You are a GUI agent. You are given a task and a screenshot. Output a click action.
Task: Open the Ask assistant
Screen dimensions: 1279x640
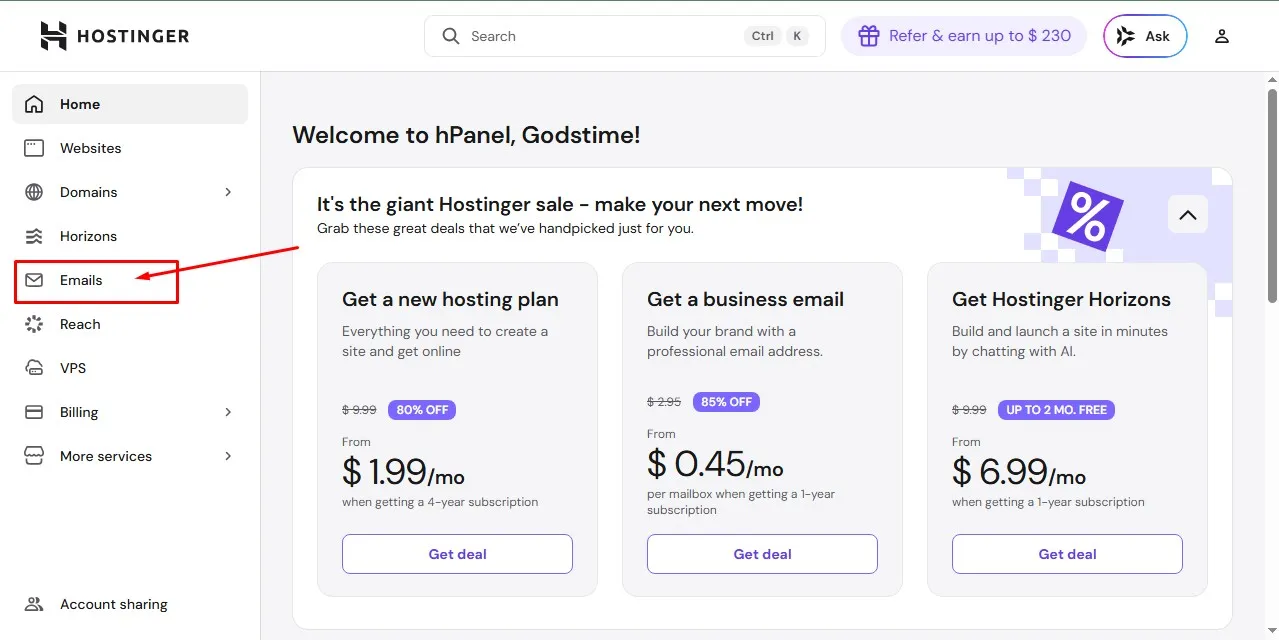(x=1144, y=35)
